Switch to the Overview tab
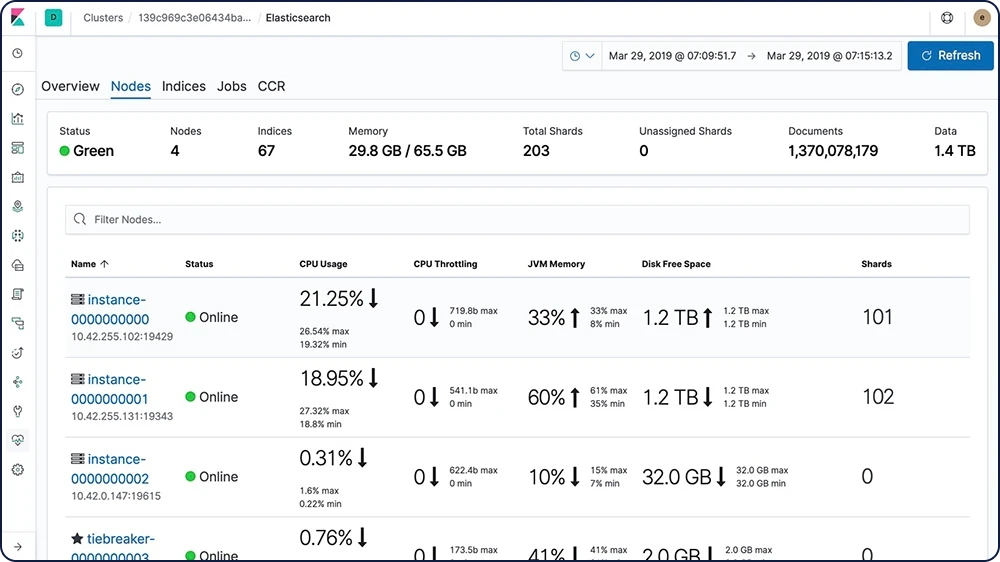The image size is (1000, 562). pos(70,86)
